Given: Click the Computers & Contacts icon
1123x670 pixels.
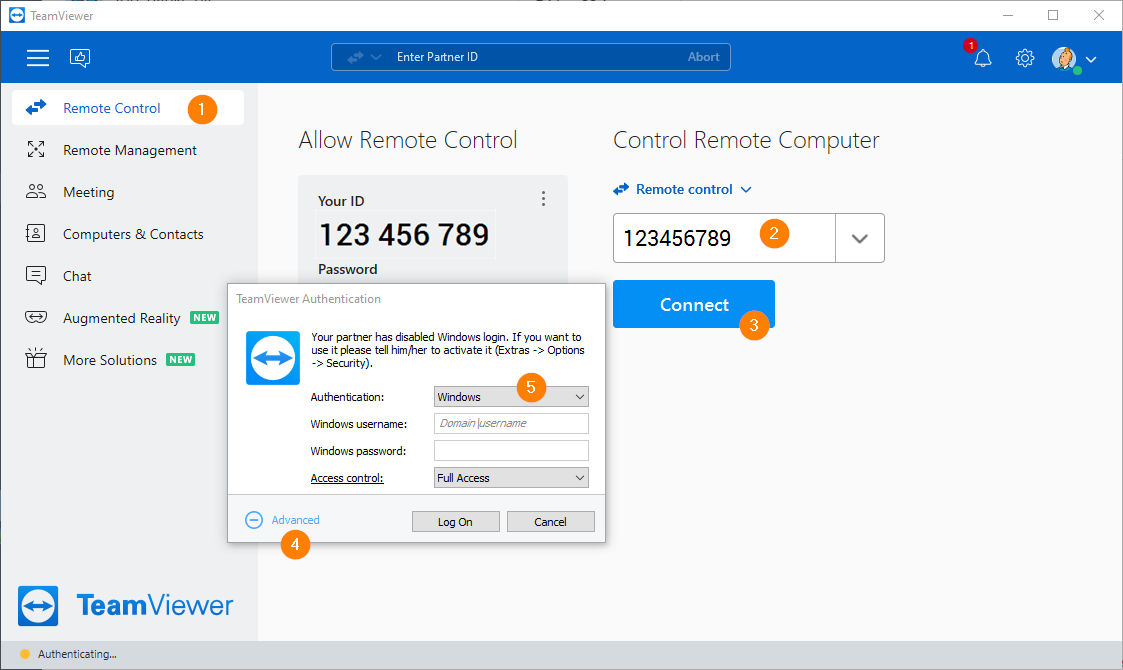Looking at the screenshot, I should [36, 234].
